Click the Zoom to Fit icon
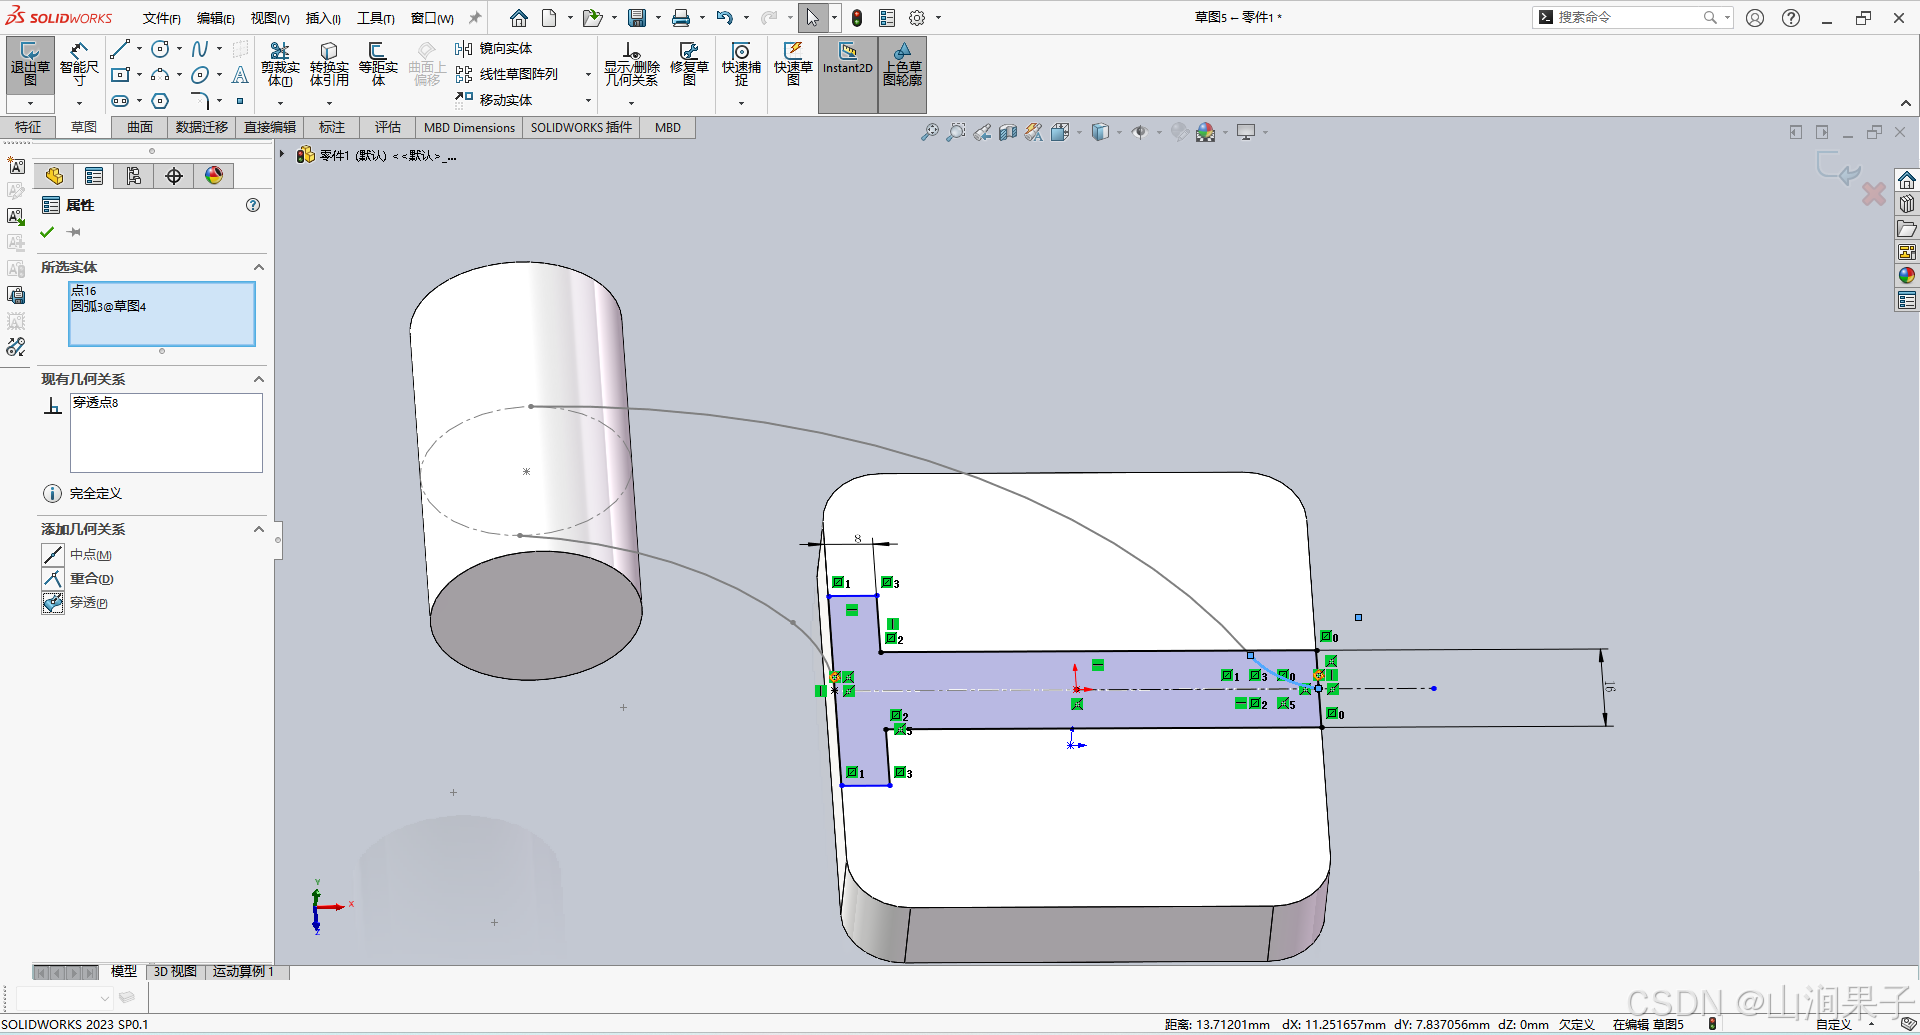1920x1035 pixels. (x=929, y=131)
